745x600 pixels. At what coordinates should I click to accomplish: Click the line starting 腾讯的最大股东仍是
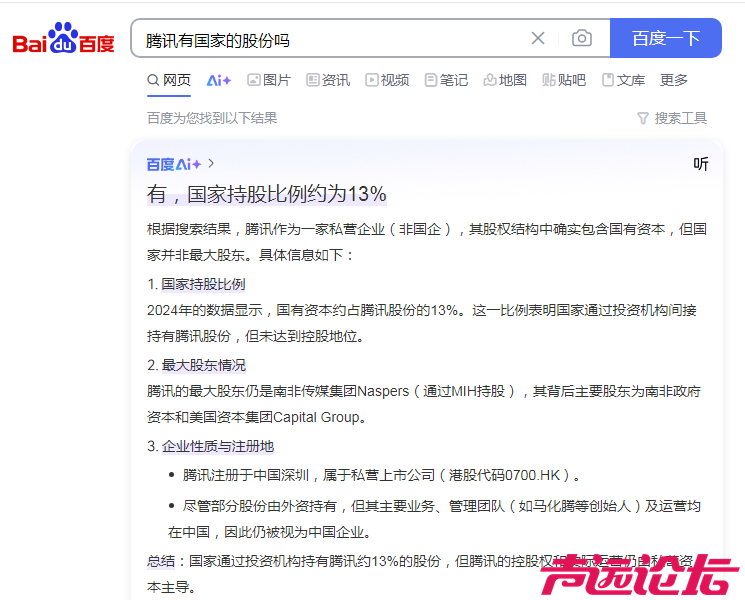tap(424, 404)
